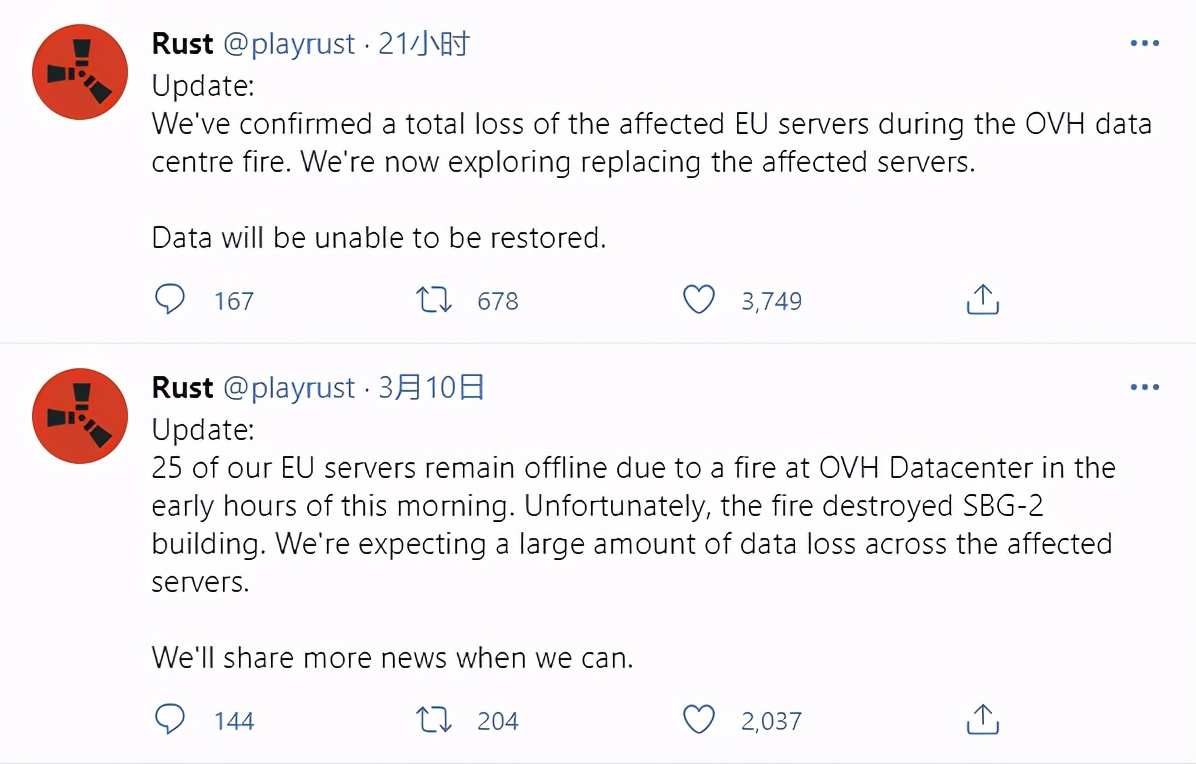Share the March 10 tweet
Viewport: 1196px width, 764px height.
(x=982, y=719)
